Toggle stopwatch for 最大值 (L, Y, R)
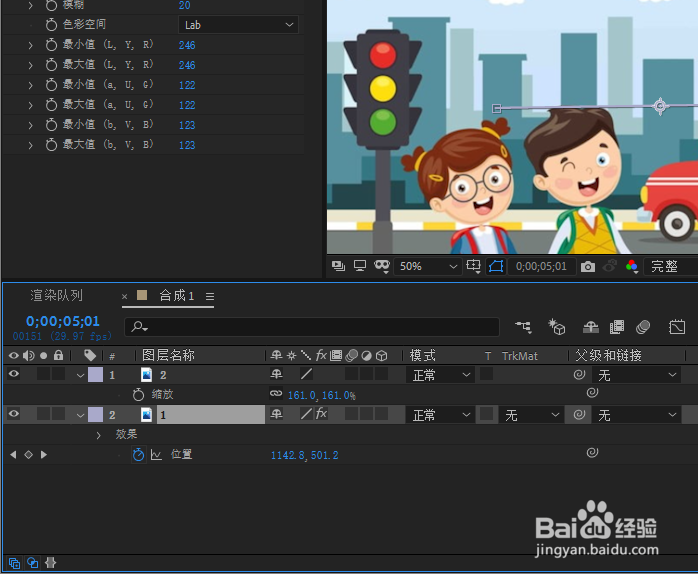The image size is (698, 574). coord(51,65)
